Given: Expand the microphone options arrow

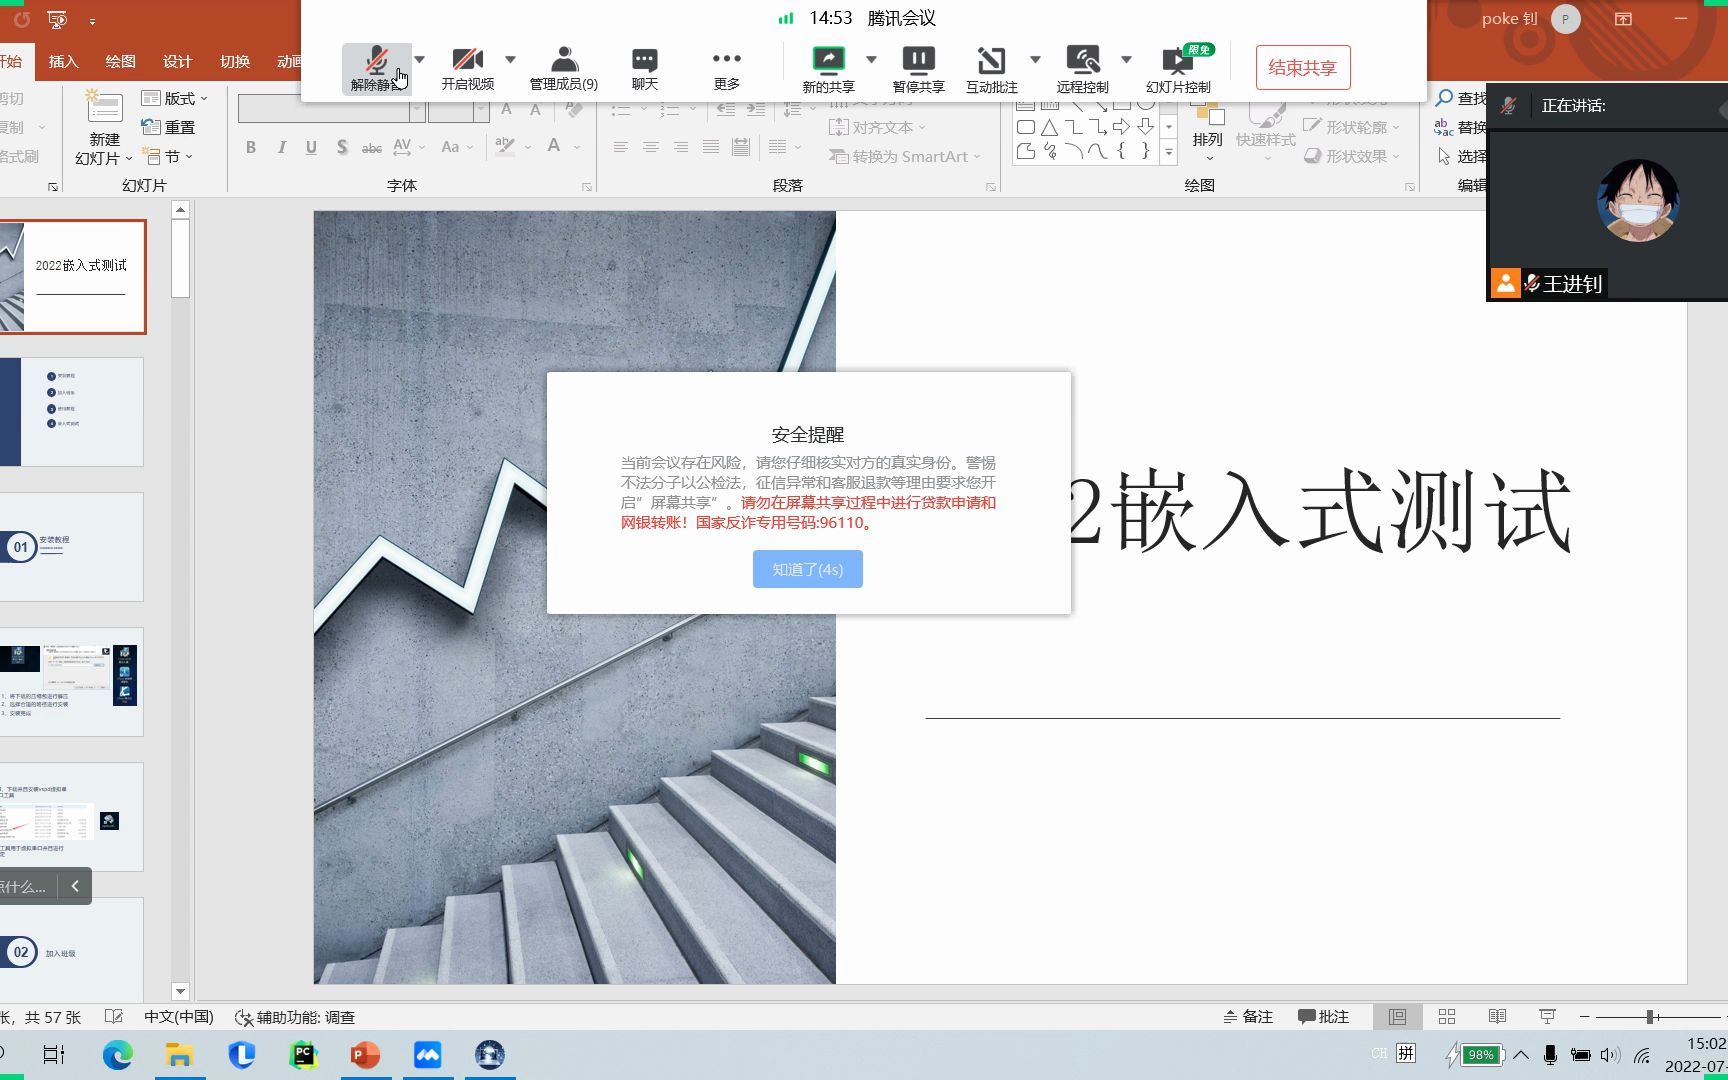Looking at the screenshot, I should [420, 59].
